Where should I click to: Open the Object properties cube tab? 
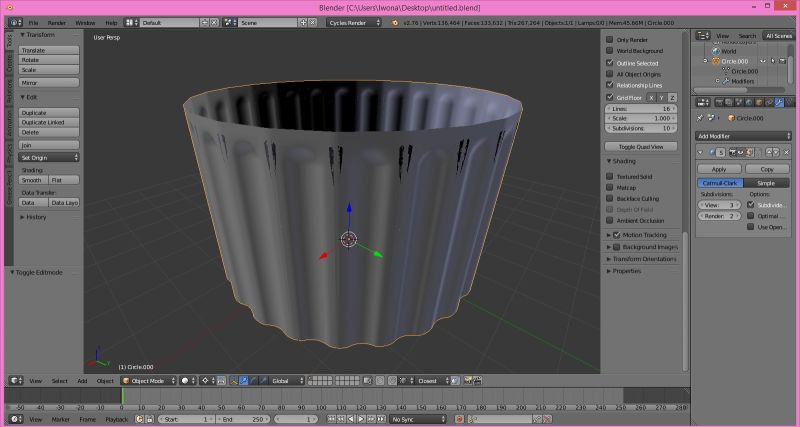759,103
